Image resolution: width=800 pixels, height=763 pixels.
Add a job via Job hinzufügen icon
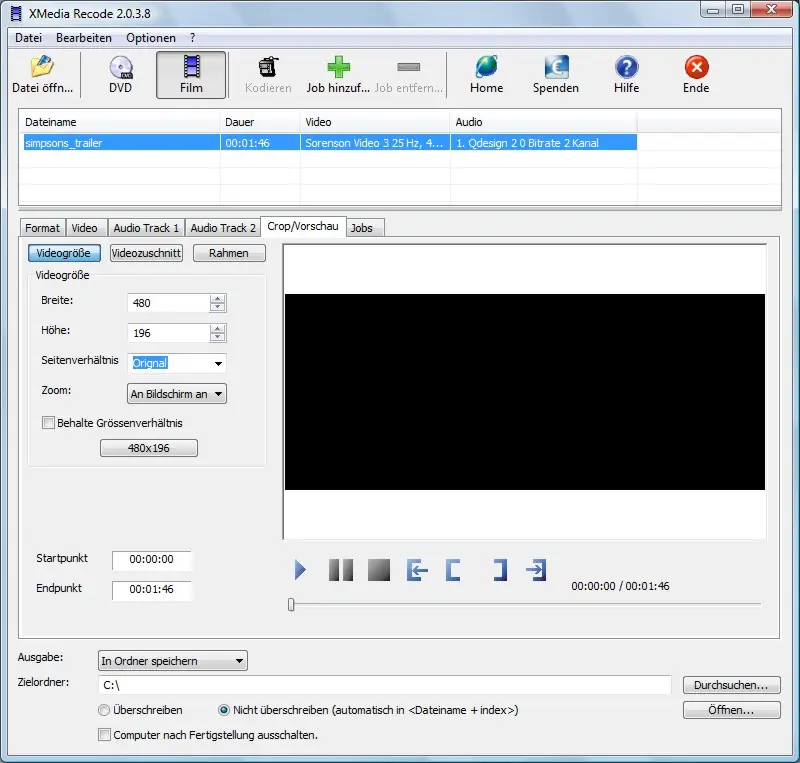click(337, 73)
